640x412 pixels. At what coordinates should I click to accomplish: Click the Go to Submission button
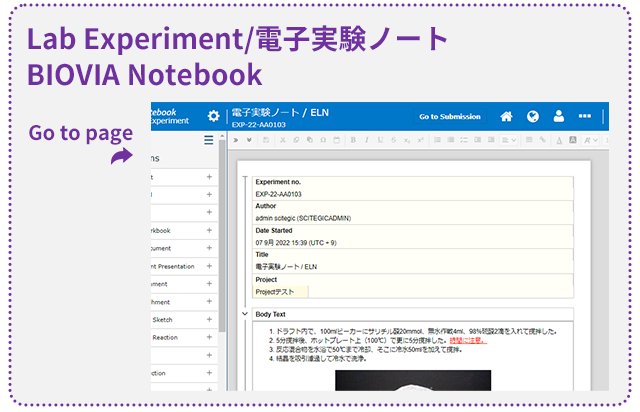pyautogui.click(x=450, y=116)
